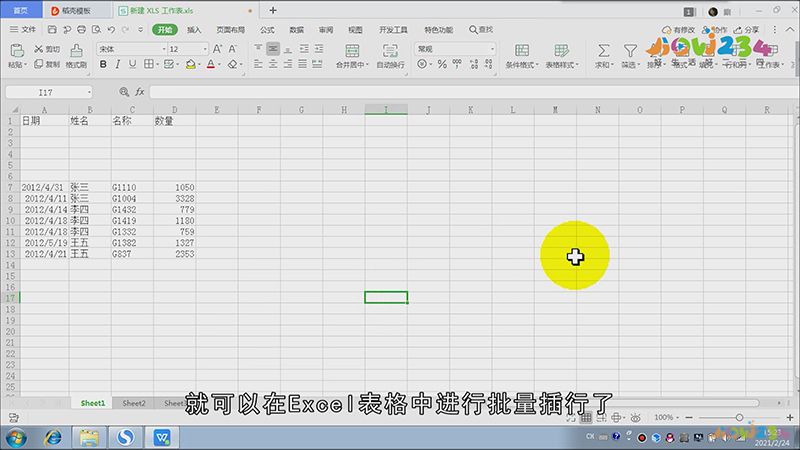Toggle center horizontal alignment
Screen dimensions: 800x450
[273, 64]
